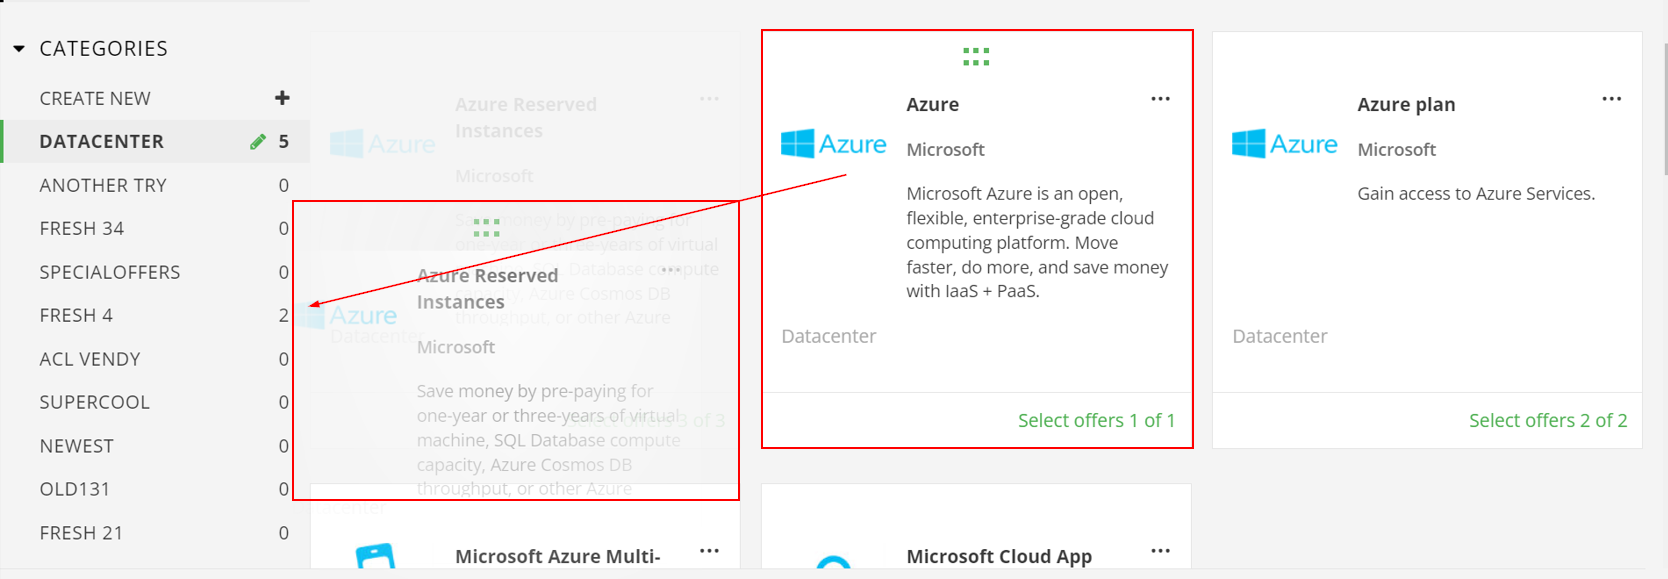The image size is (1668, 579).
Task: Click the green pencil edit icon on Datacenter
Action: click(x=258, y=142)
